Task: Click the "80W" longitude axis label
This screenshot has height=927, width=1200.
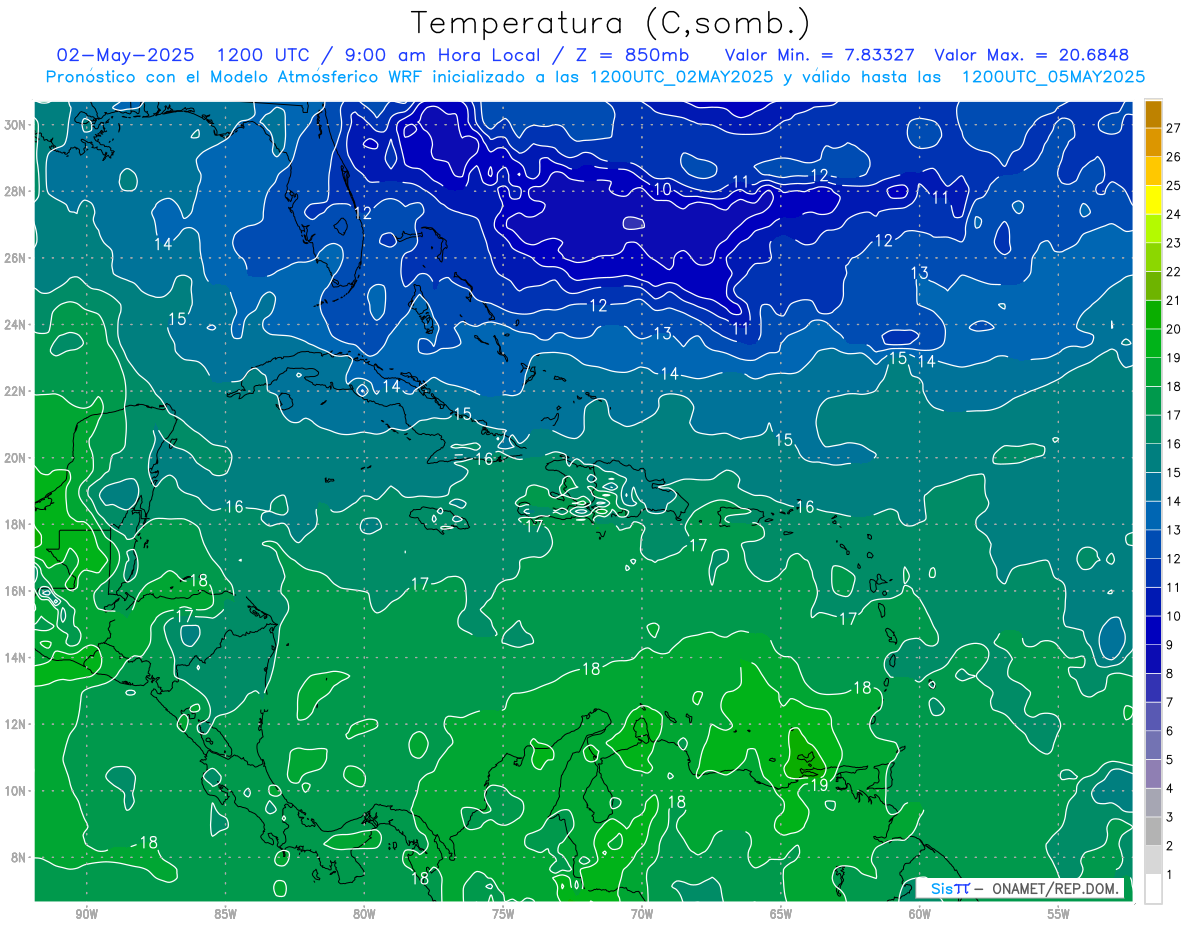Action: (x=364, y=914)
